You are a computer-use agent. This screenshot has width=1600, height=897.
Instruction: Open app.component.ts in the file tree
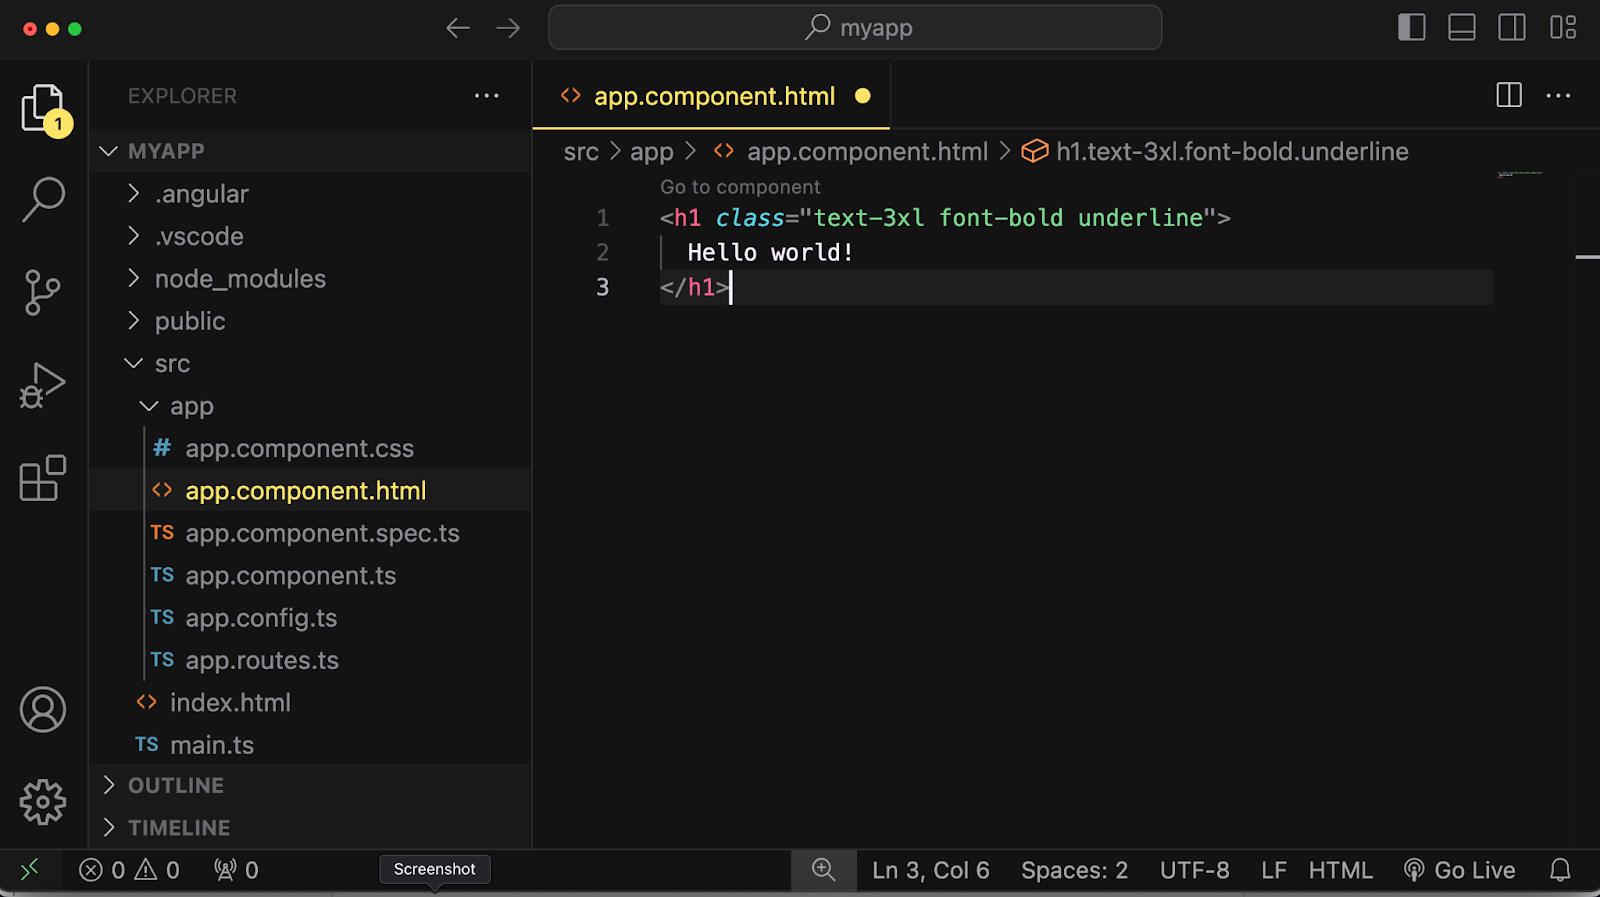[x=290, y=576]
